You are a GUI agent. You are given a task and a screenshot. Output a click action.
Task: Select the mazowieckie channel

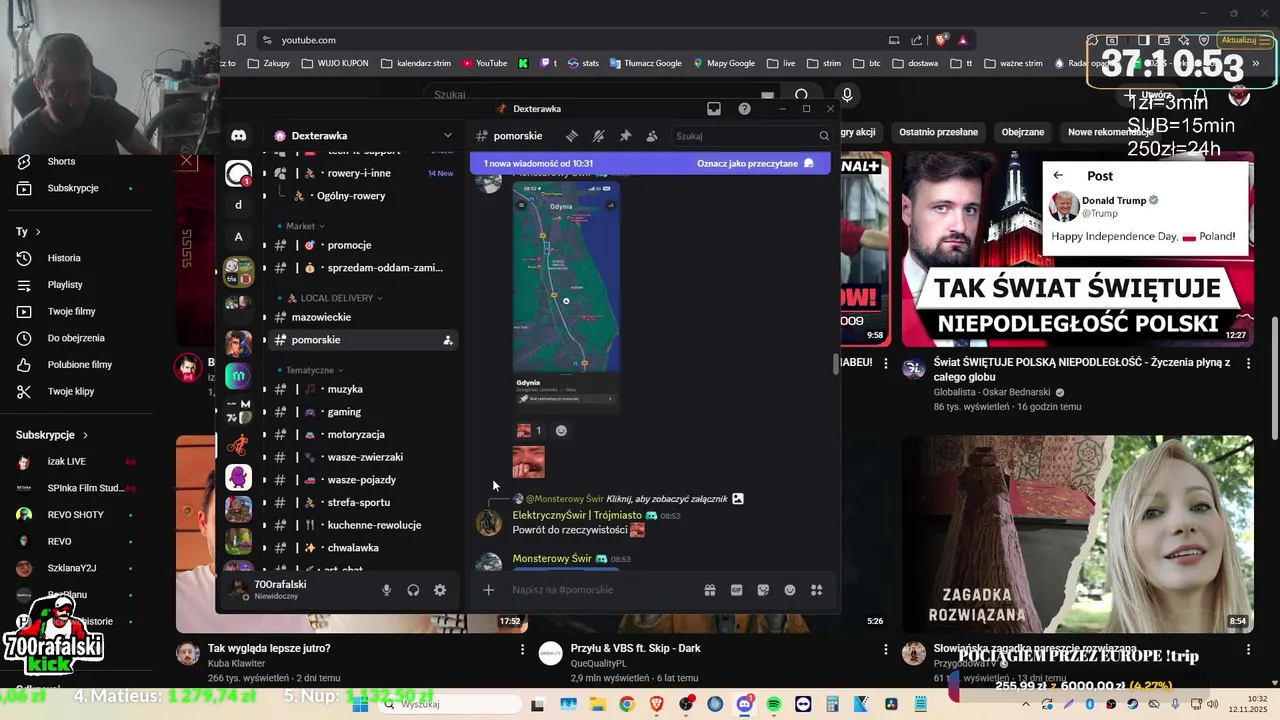(x=362, y=317)
